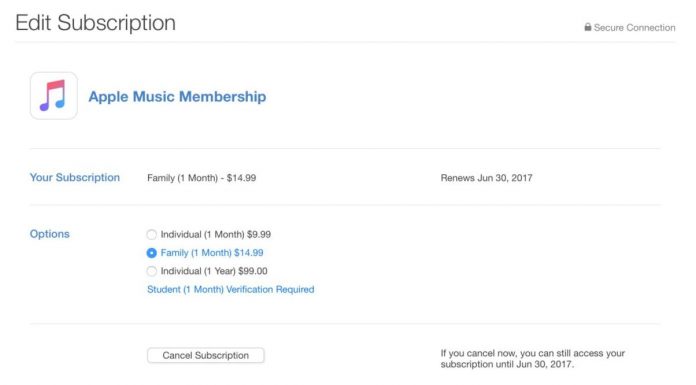Click the $14.99 price in Your Subscription row
Screen dimensions: 696x385
click(241, 178)
